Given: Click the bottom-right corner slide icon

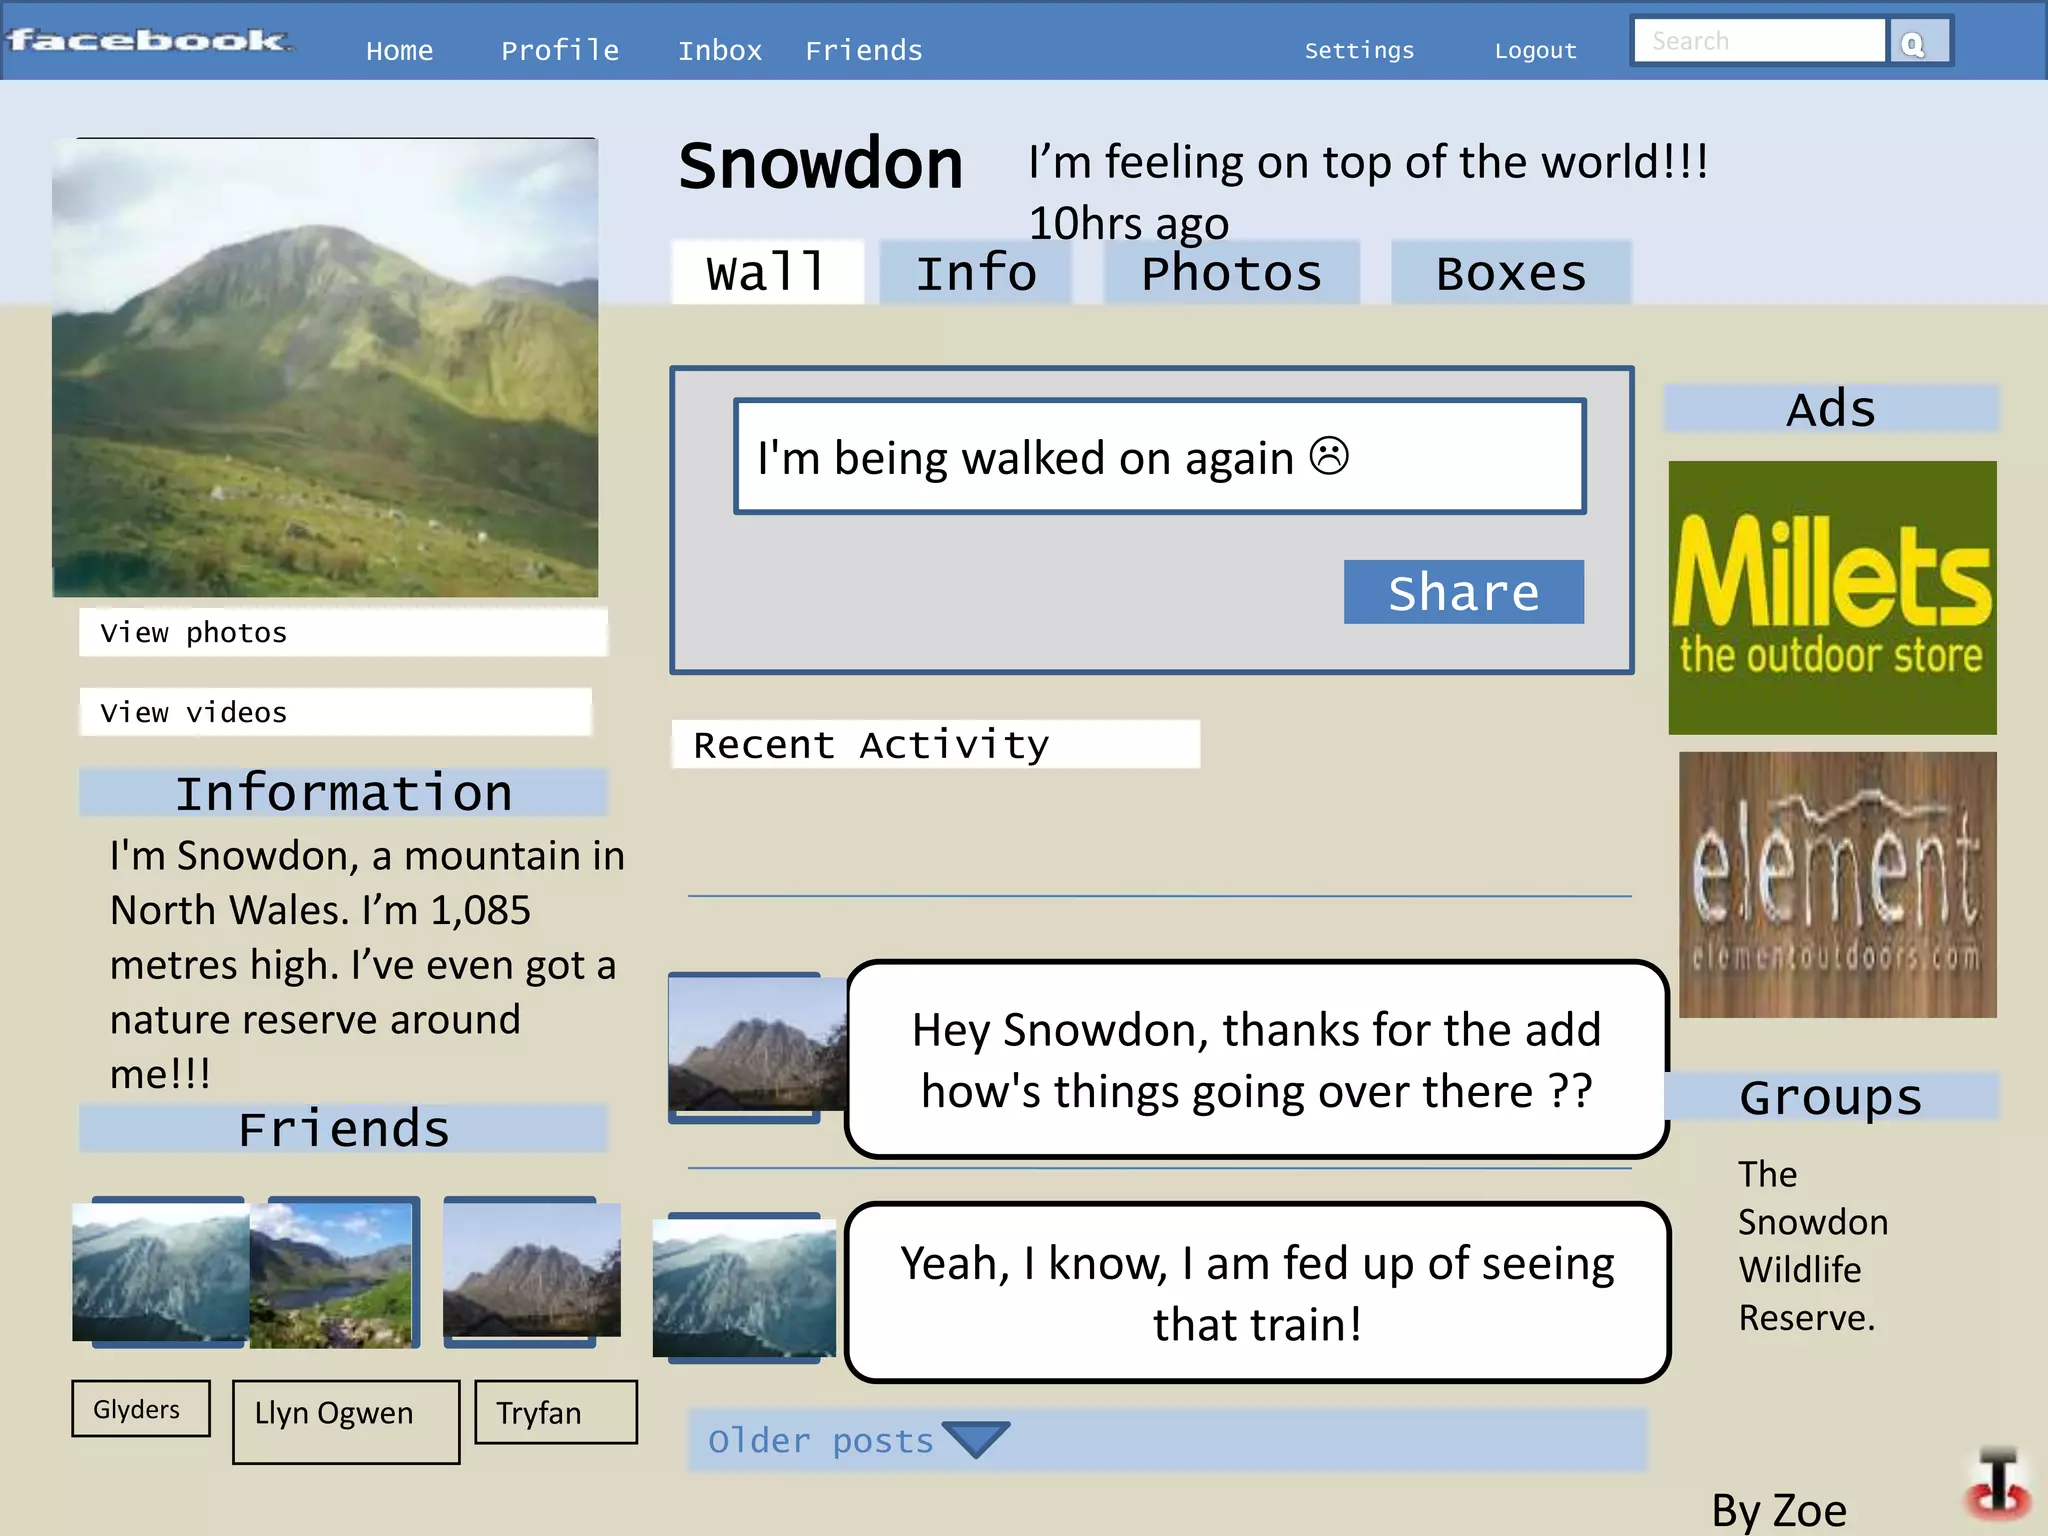Looking at the screenshot, I should click(1998, 1484).
